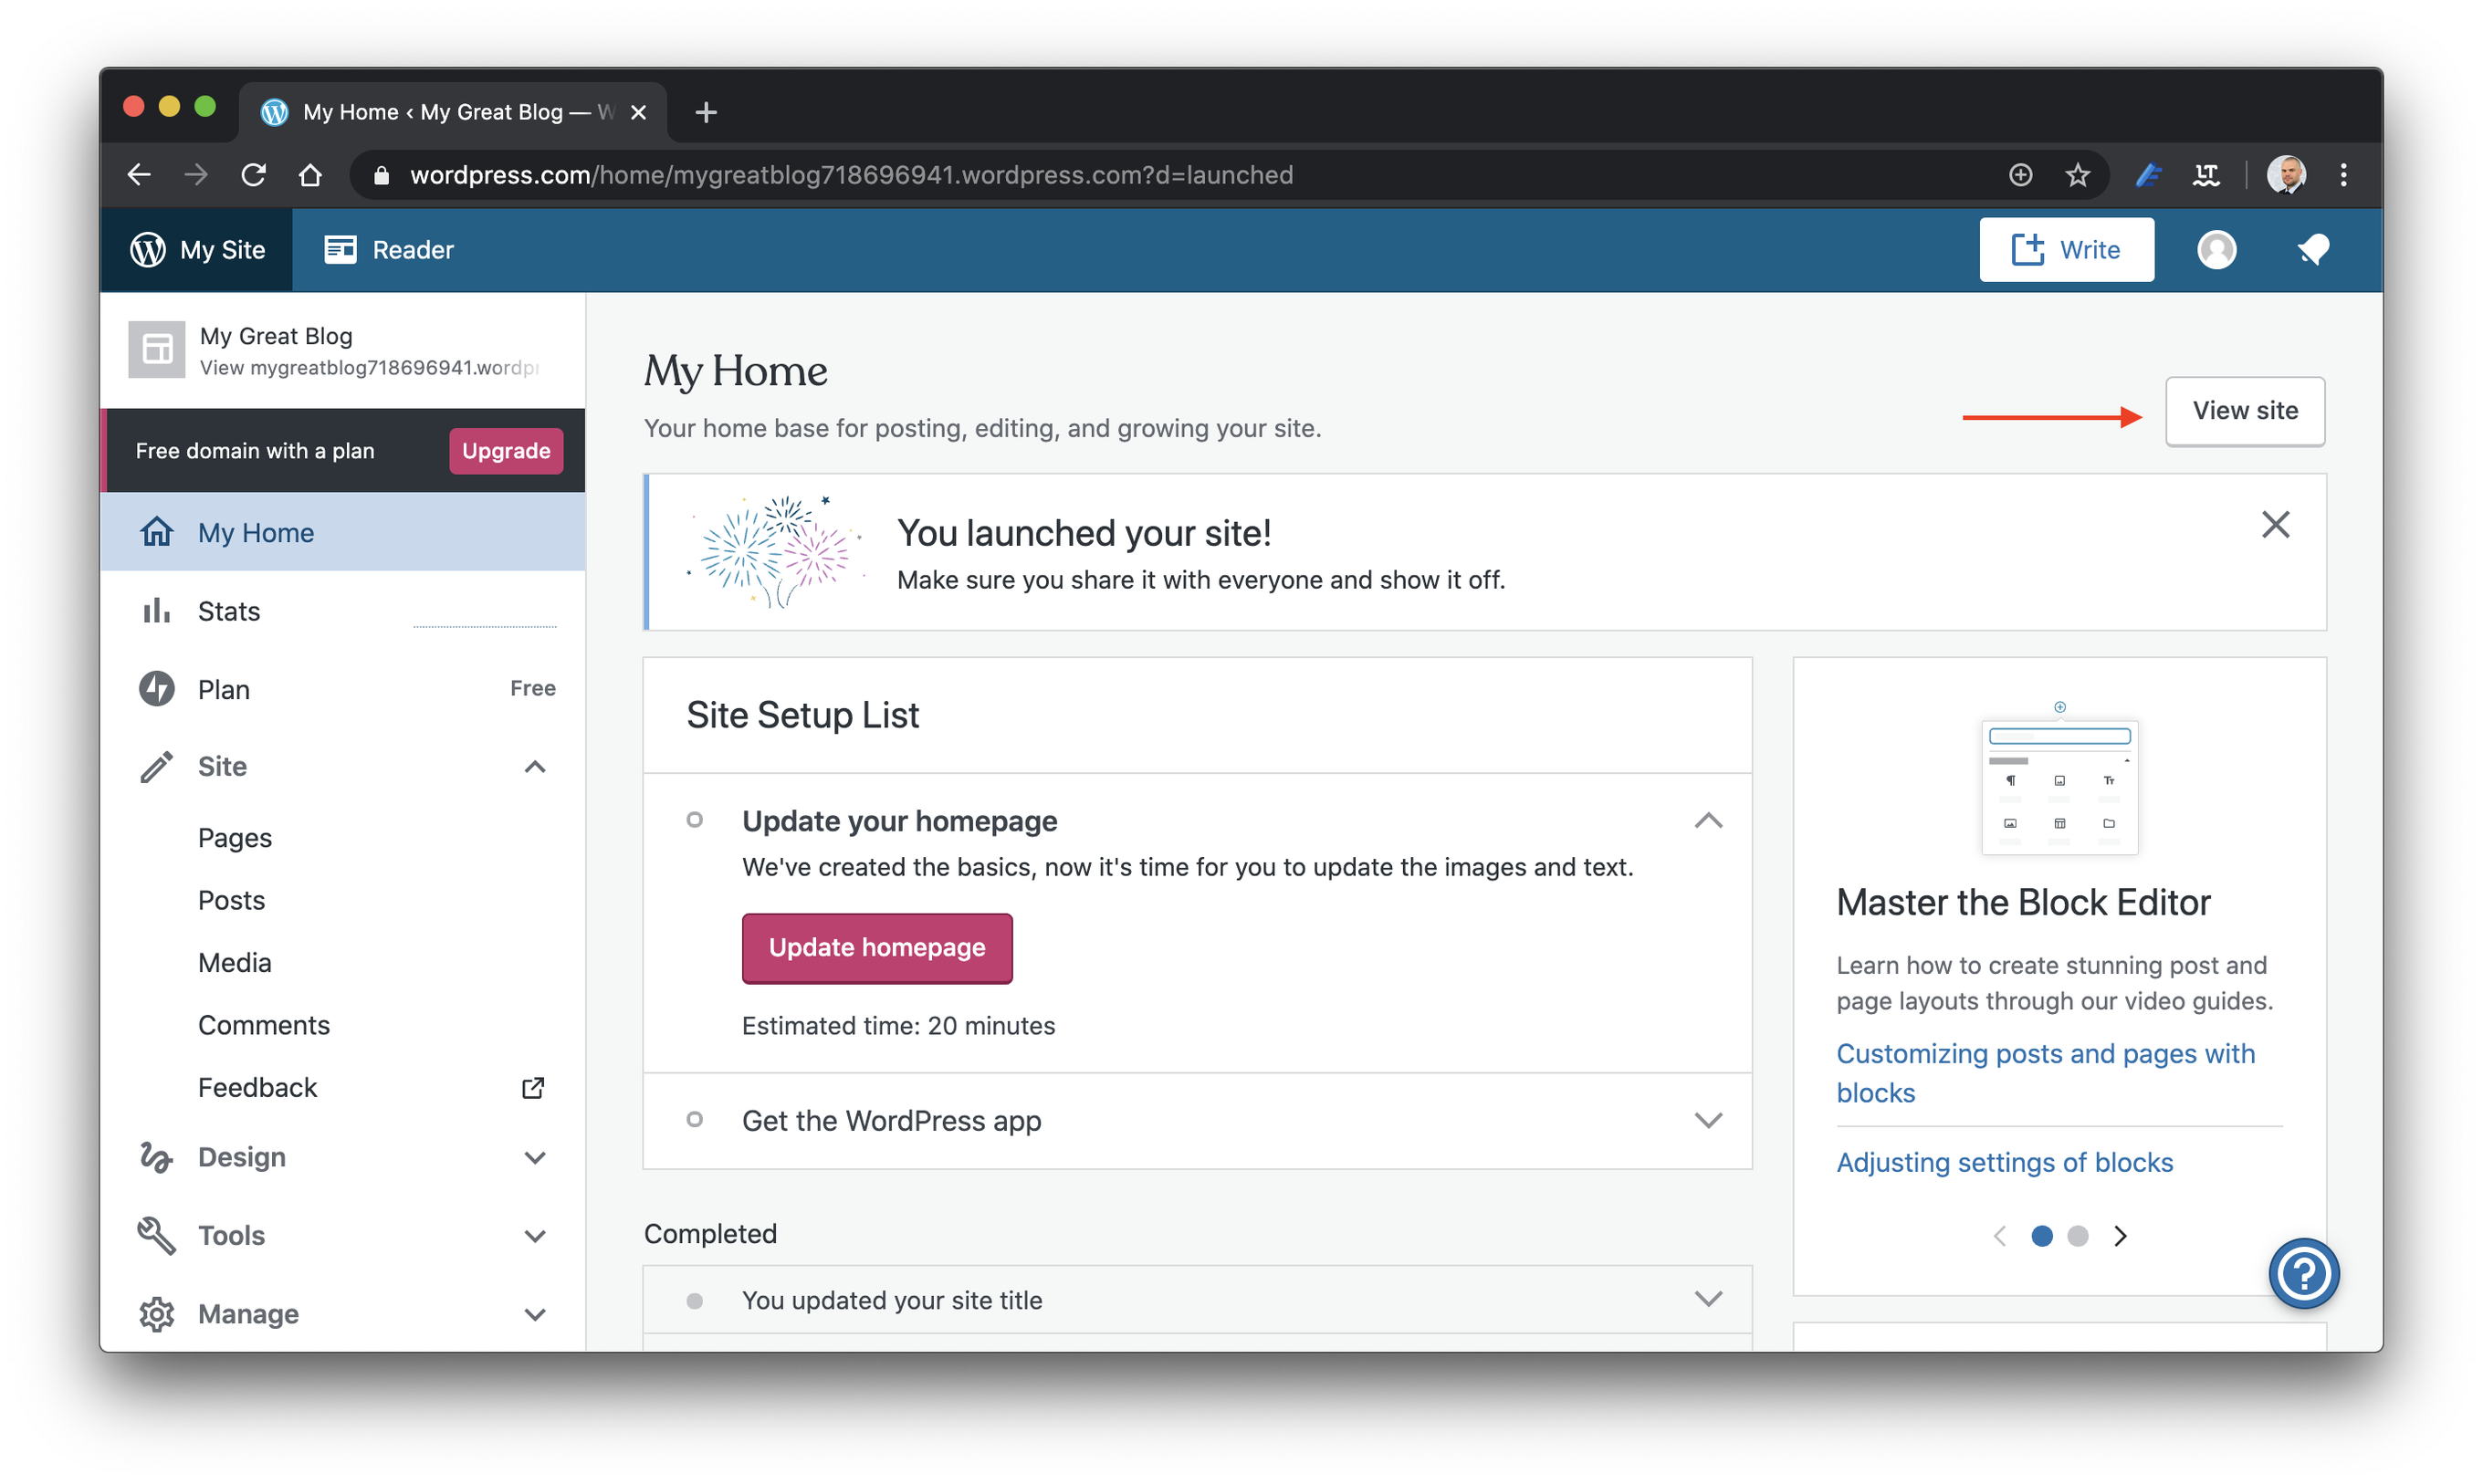Open the Chrome profile avatar
Image resolution: width=2483 pixels, height=1484 pixels.
2286,175
